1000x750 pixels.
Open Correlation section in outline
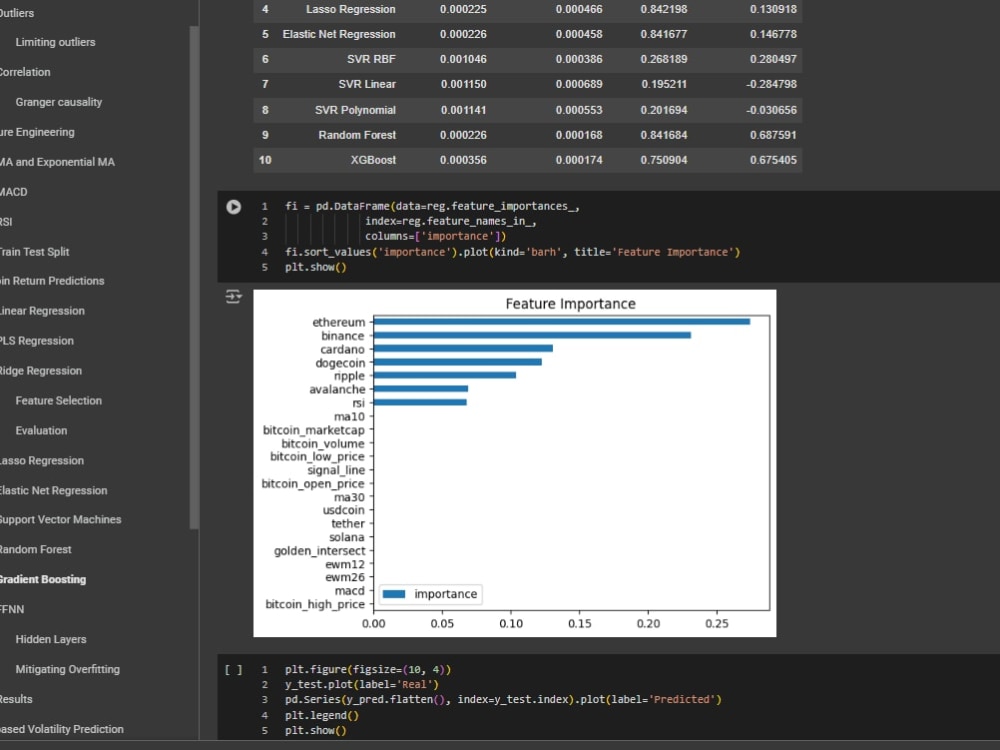pyautogui.click(x=25, y=72)
